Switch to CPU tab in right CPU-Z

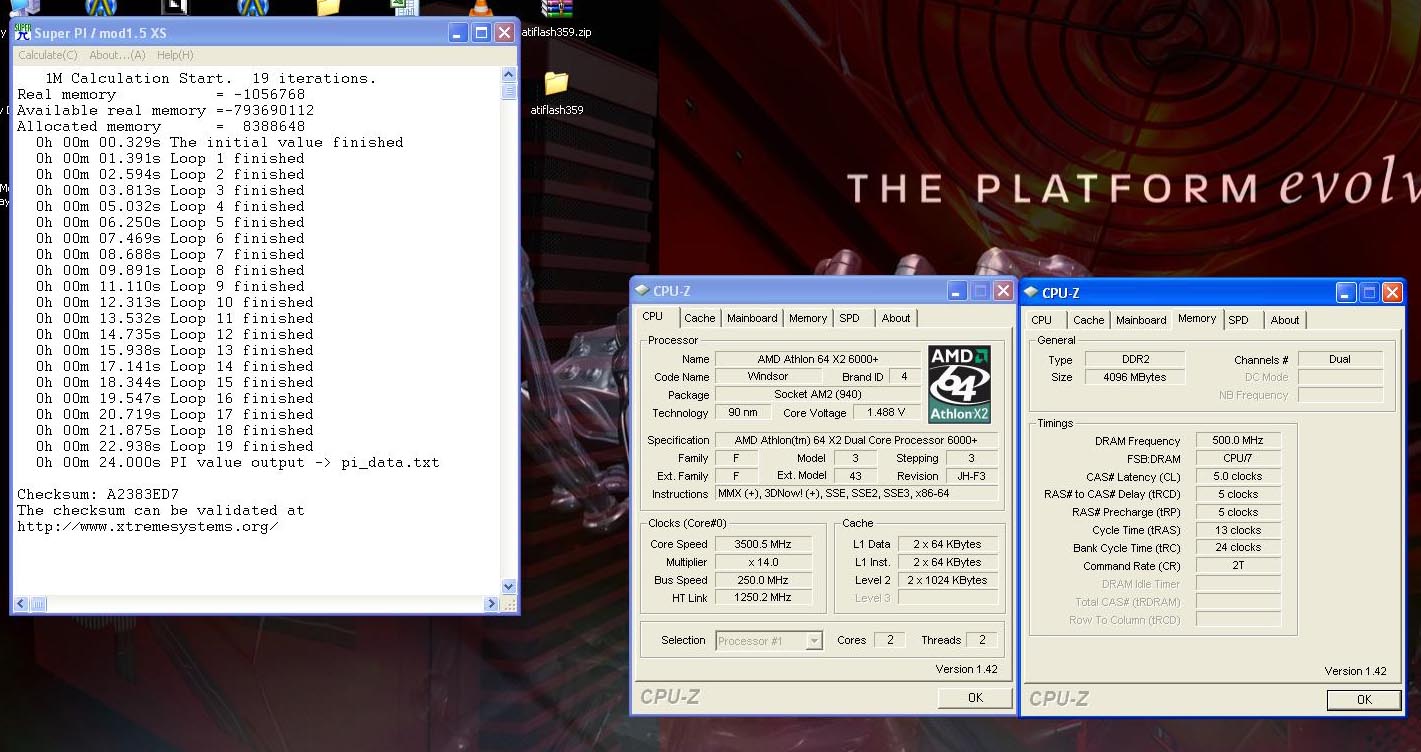[1041, 320]
